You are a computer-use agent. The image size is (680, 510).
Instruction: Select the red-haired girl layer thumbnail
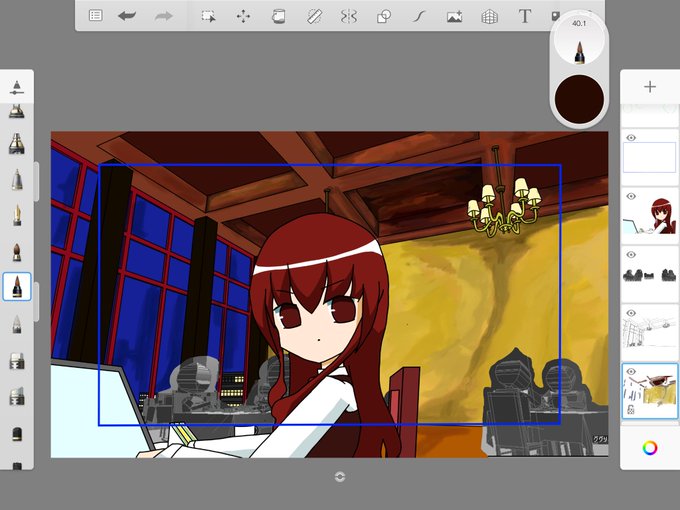pos(650,215)
